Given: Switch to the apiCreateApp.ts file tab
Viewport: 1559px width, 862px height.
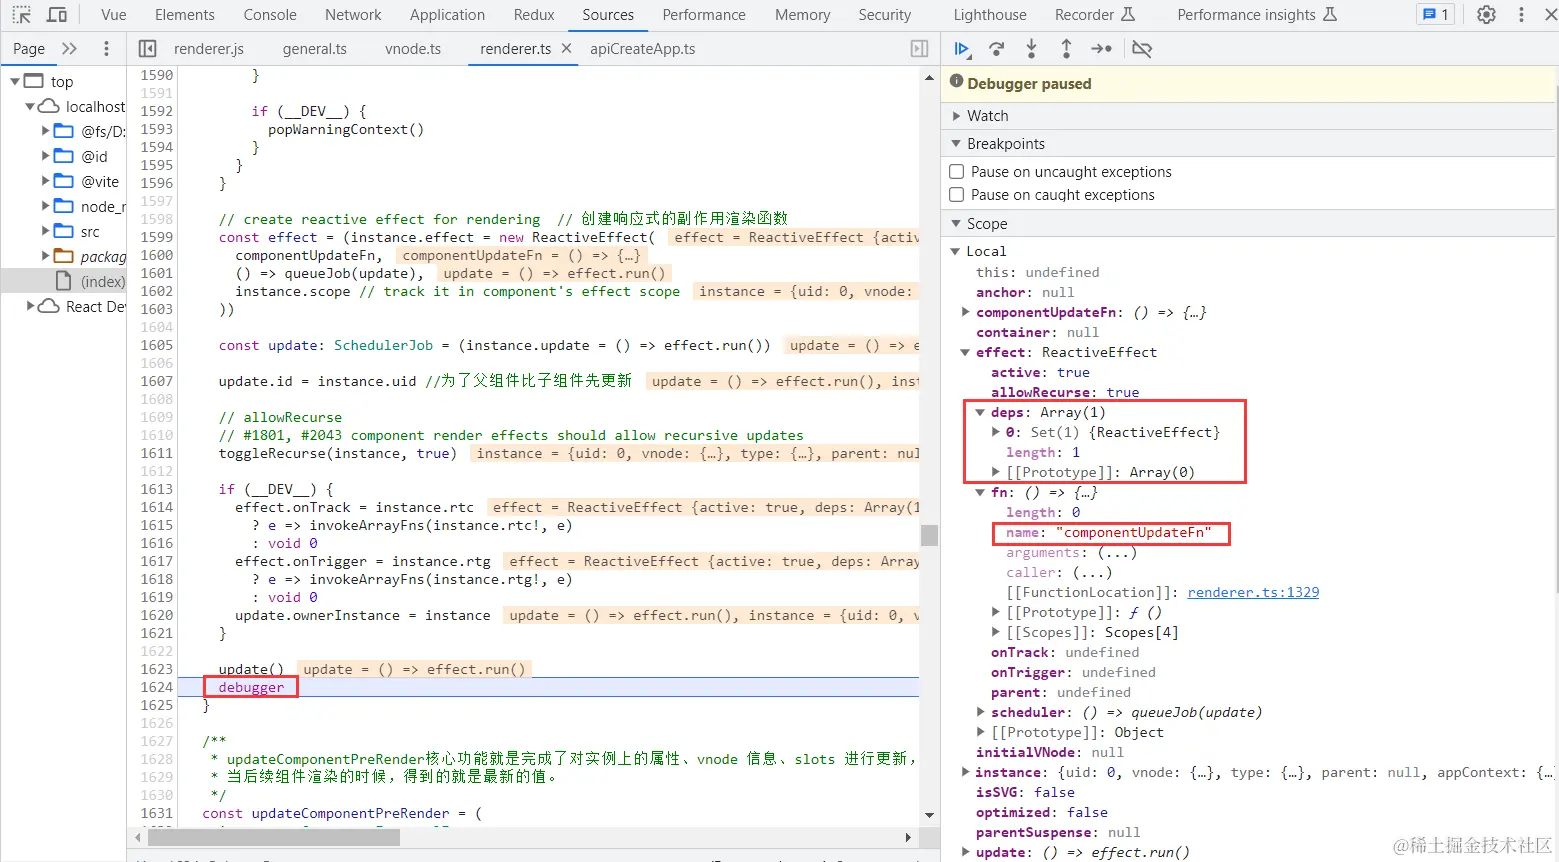Looking at the screenshot, I should (x=643, y=49).
